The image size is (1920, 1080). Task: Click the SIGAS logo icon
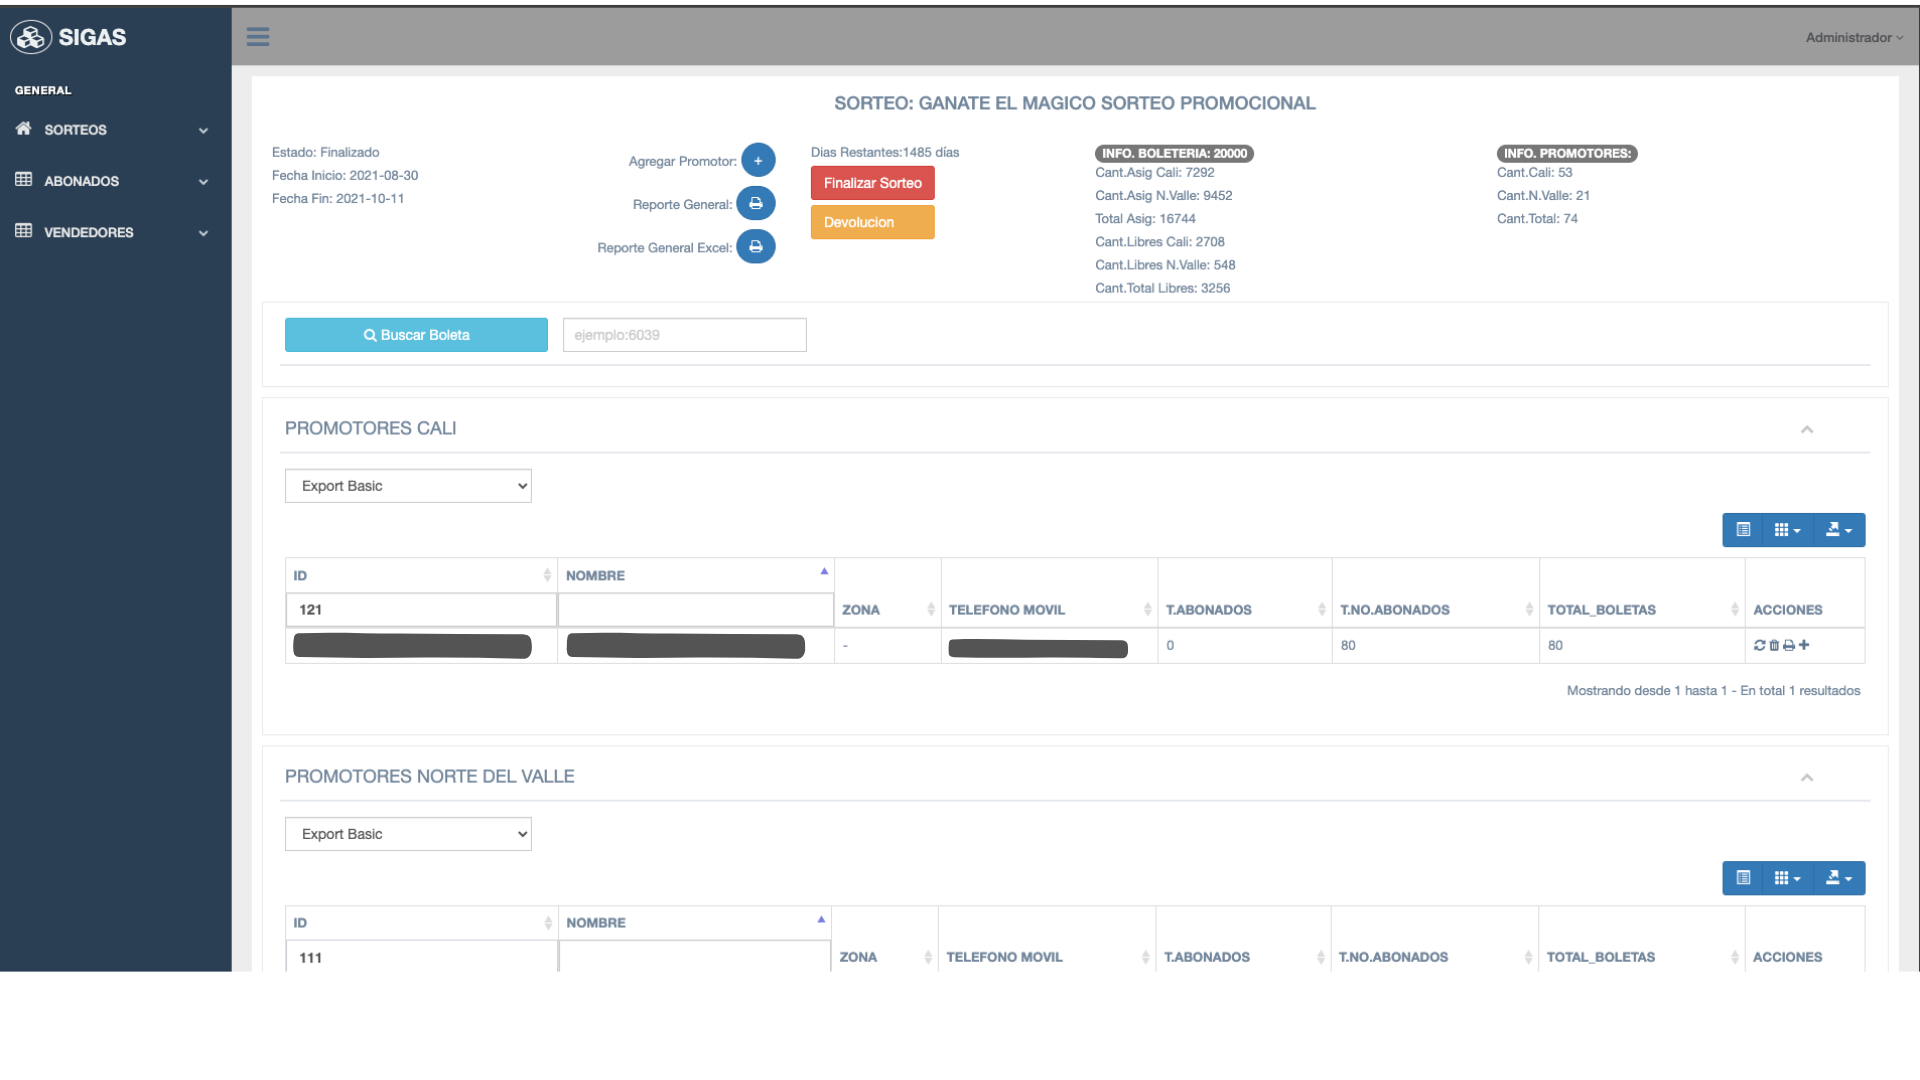click(31, 37)
